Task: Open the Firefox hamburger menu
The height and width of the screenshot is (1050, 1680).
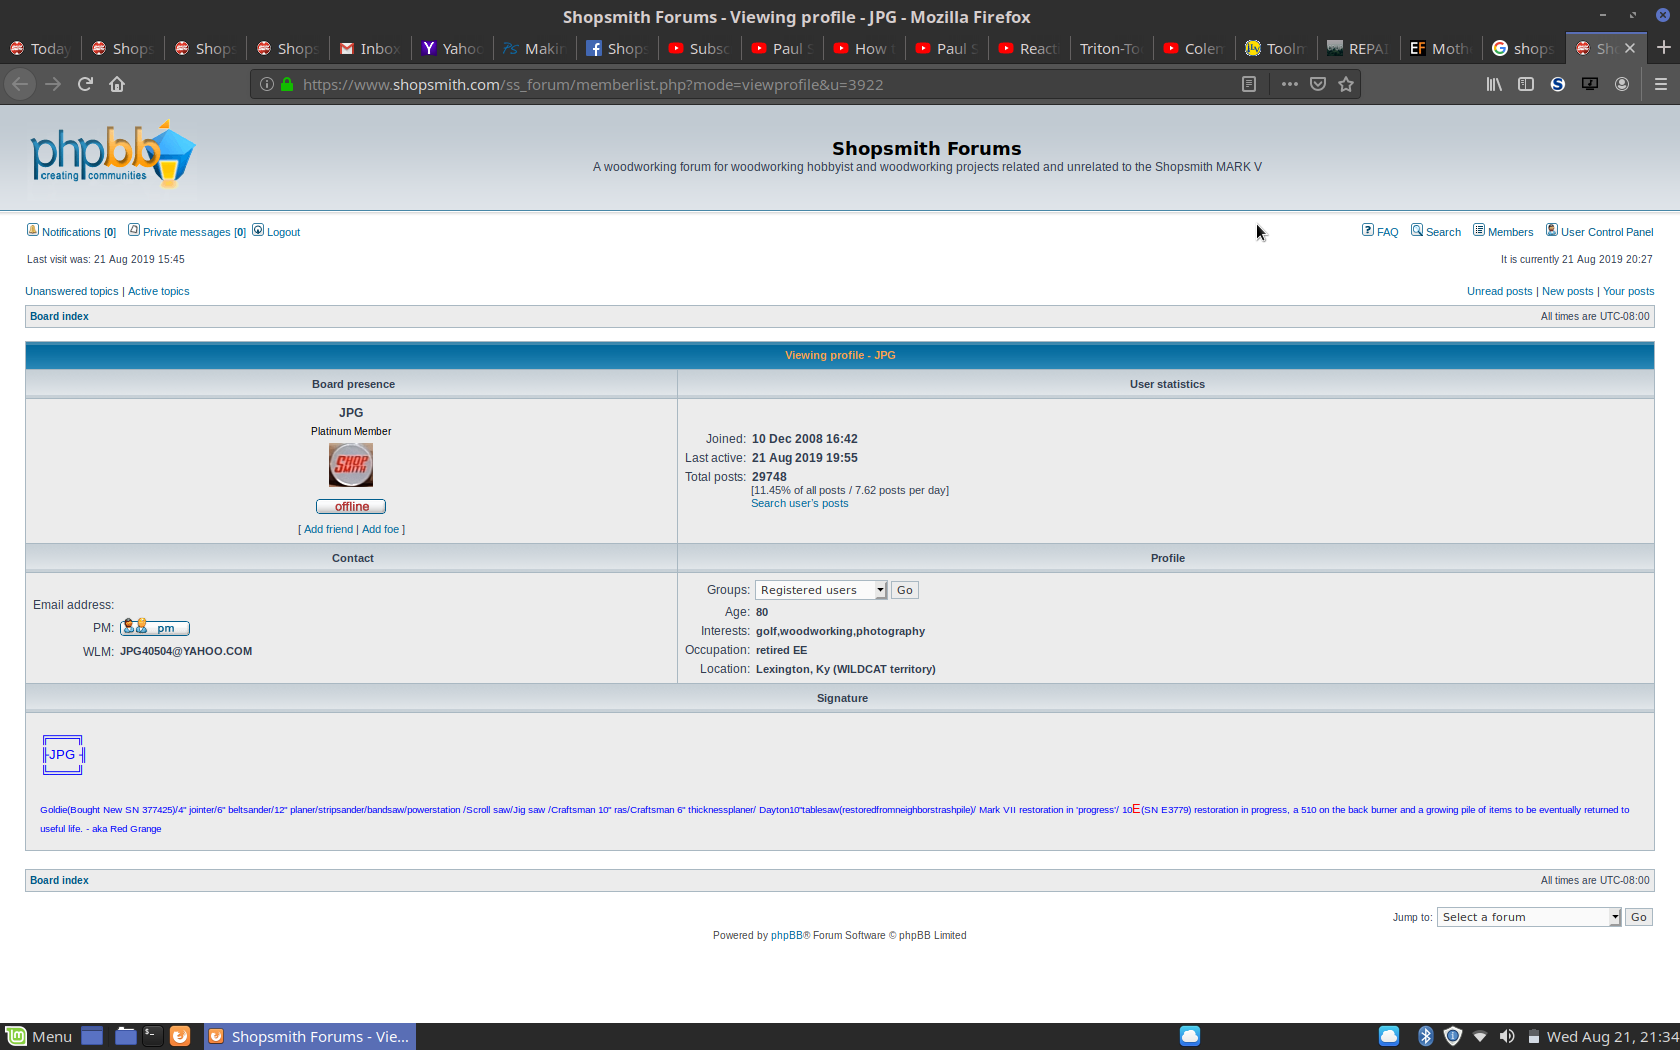Action: [1661, 84]
